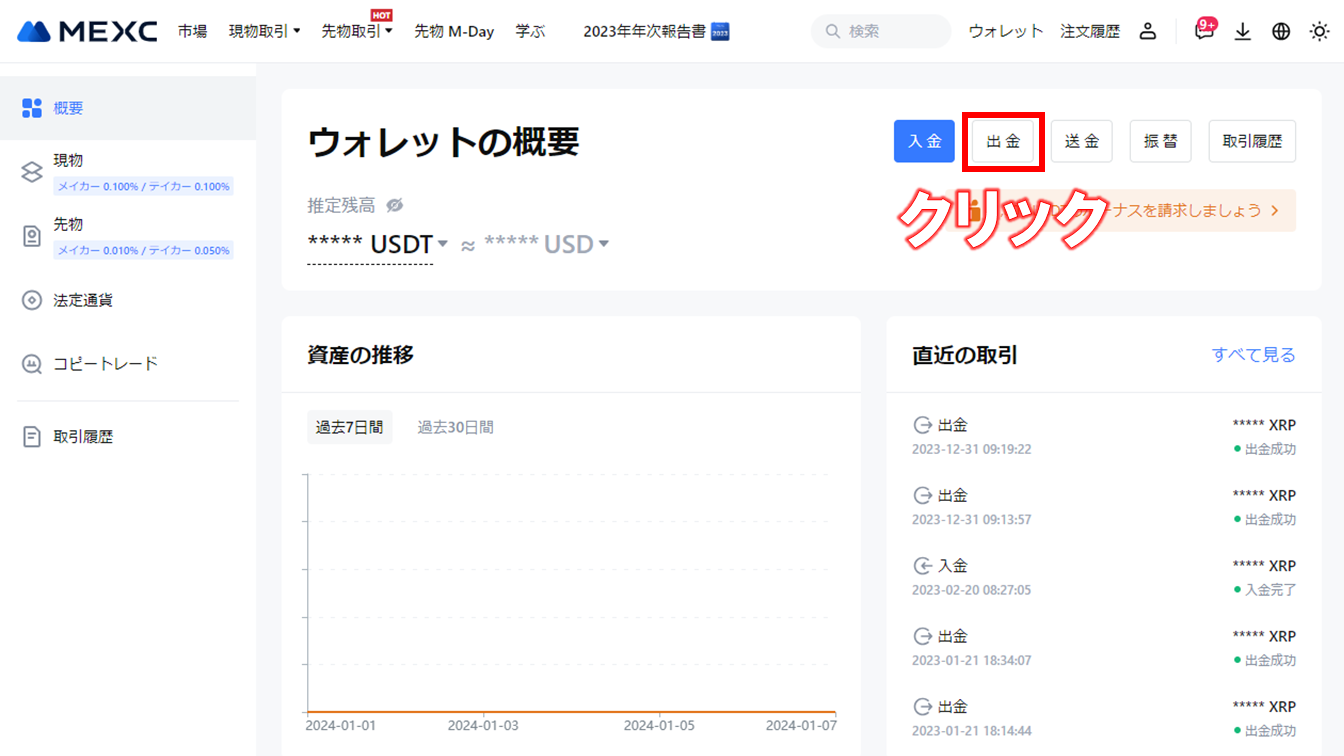
Task: Select the 過去7日間 period option
Action: [350, 426]
